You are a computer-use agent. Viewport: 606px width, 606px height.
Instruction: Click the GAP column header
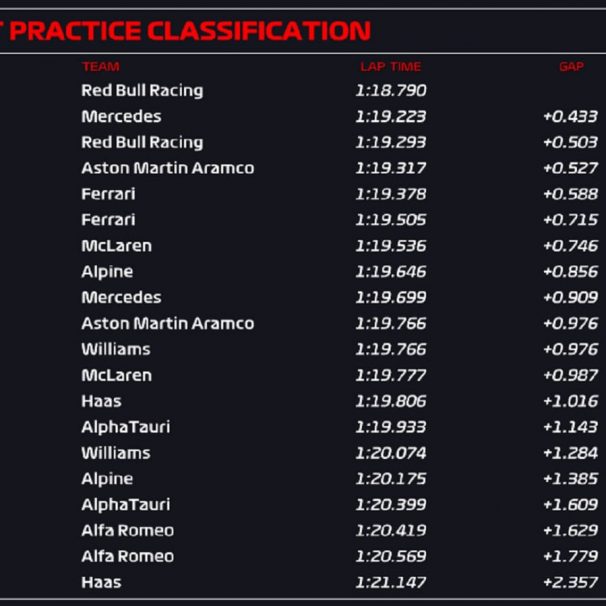571,66
